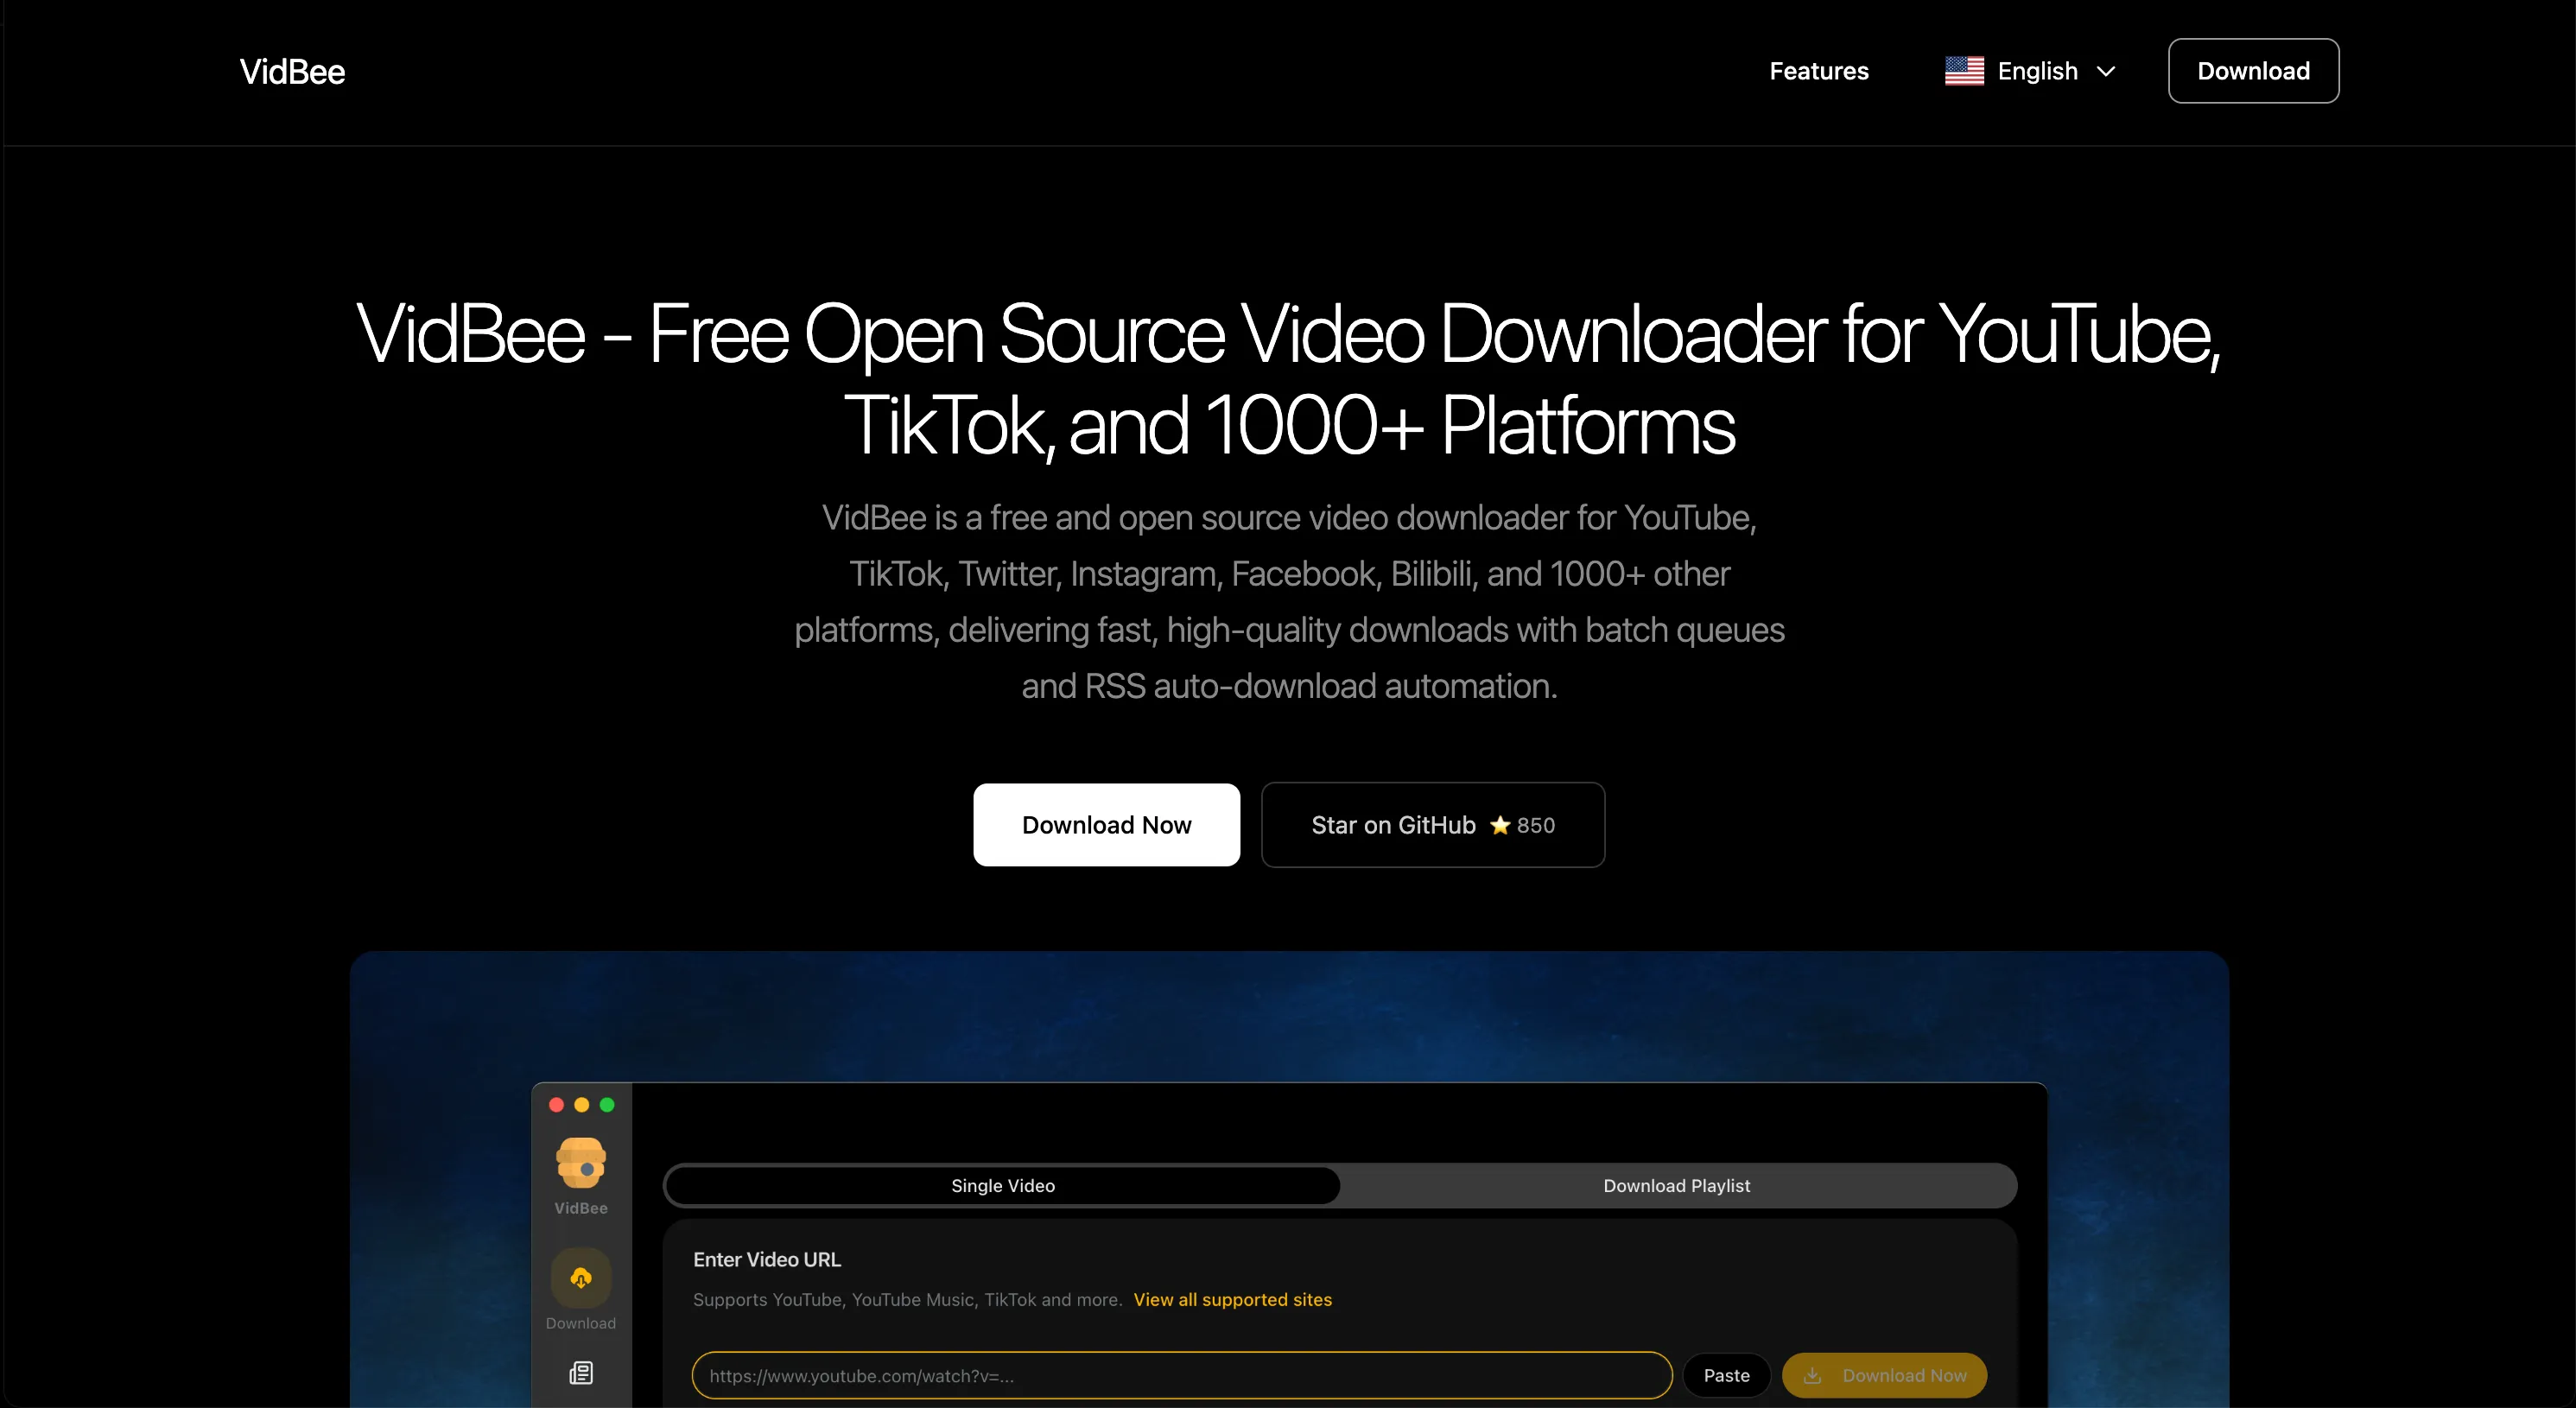Click the Download Now hero button
The height and width of the screenshot is (1408, 2576).
coord(1106,825)
